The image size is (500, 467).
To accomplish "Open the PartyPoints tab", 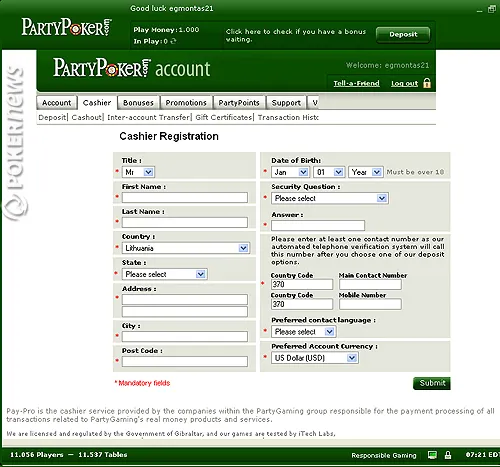I will [239, 103].
